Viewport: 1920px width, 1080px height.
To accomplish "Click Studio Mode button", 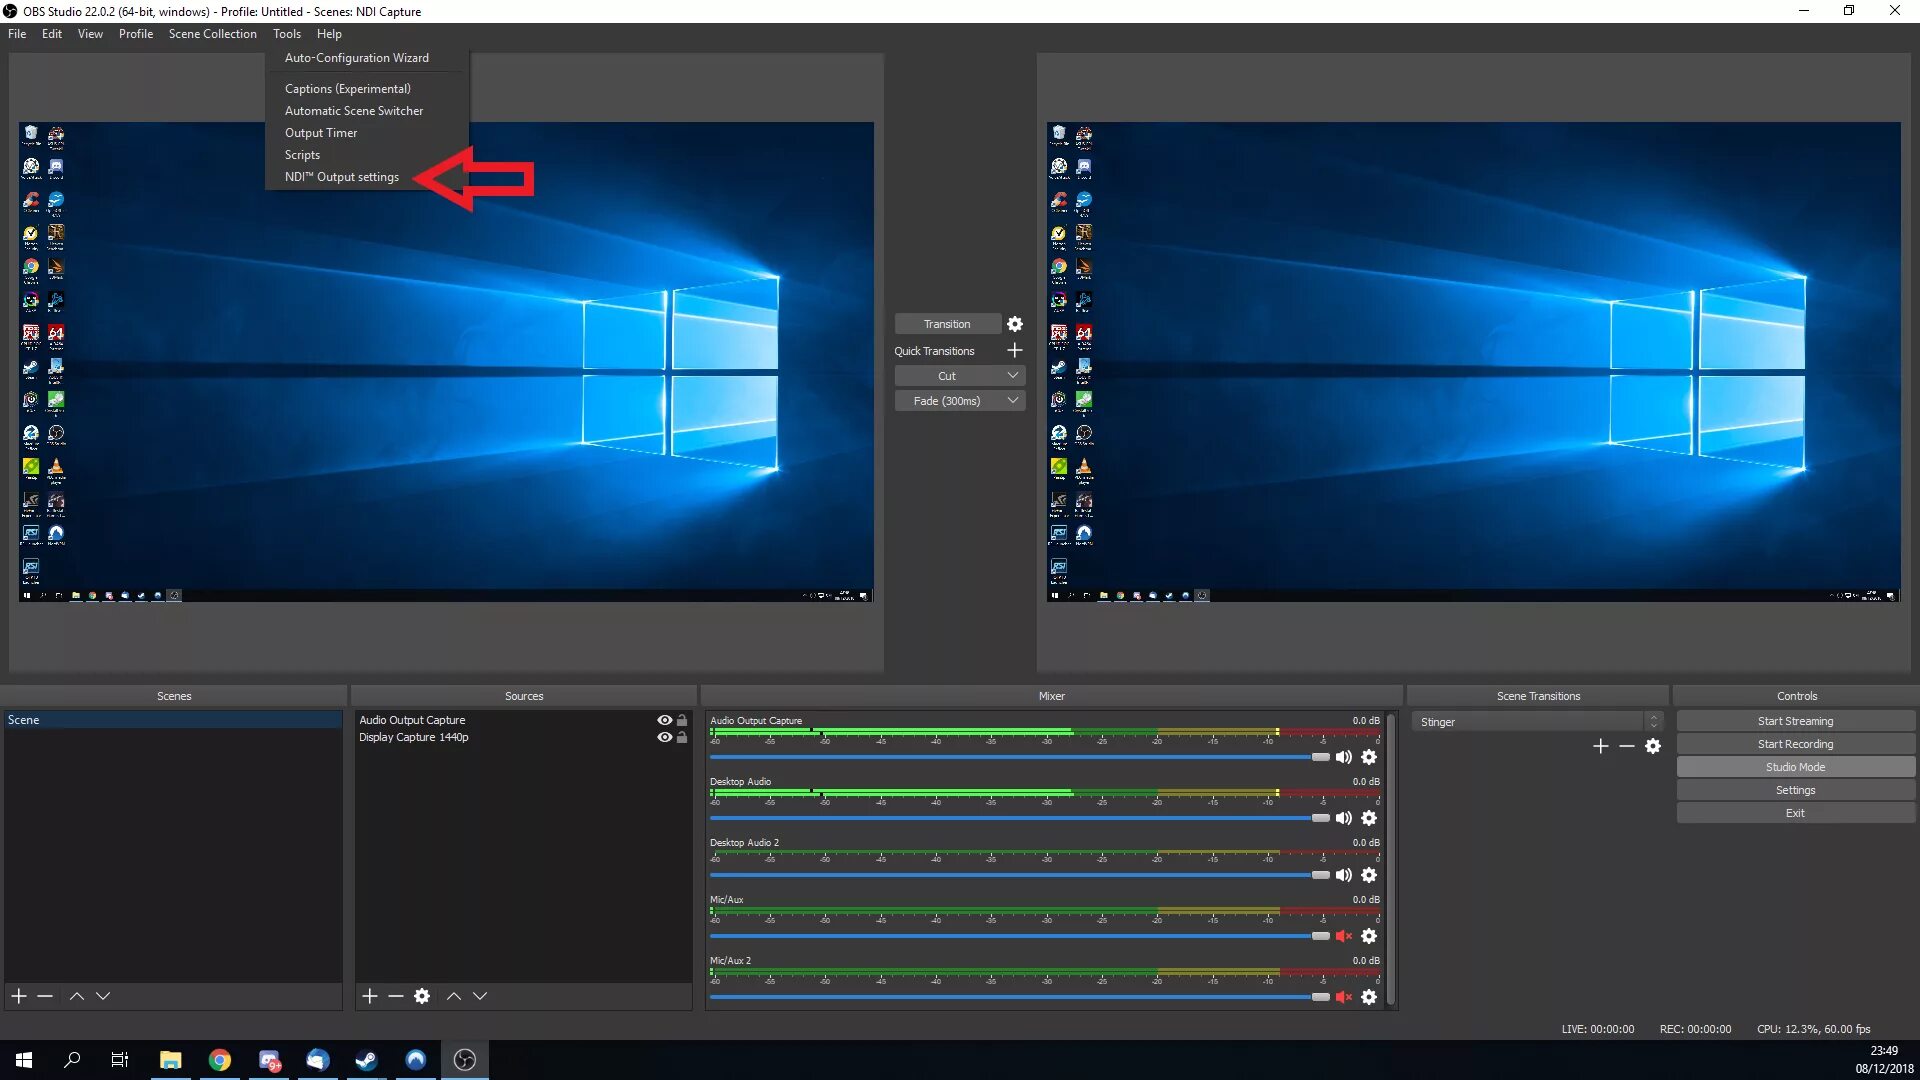I will pyautogui.click(x=1795, y=766).
